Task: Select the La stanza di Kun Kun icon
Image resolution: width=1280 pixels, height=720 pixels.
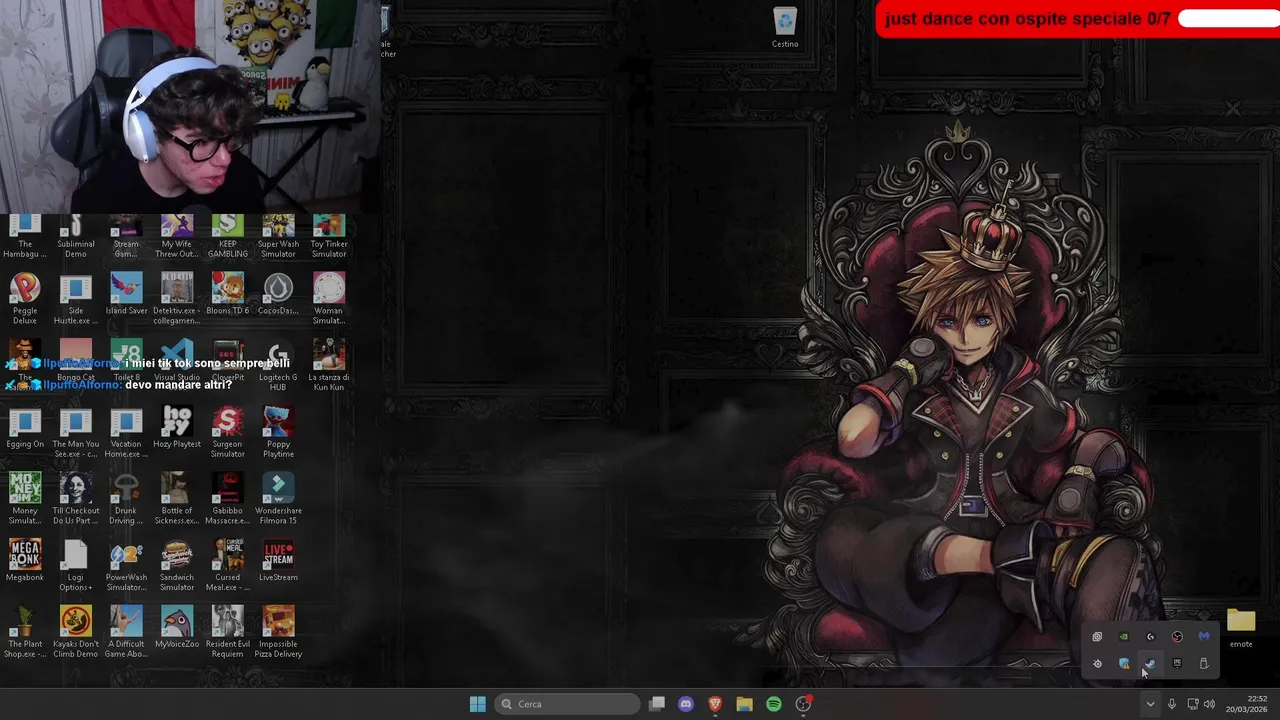Action: point(329,366)
